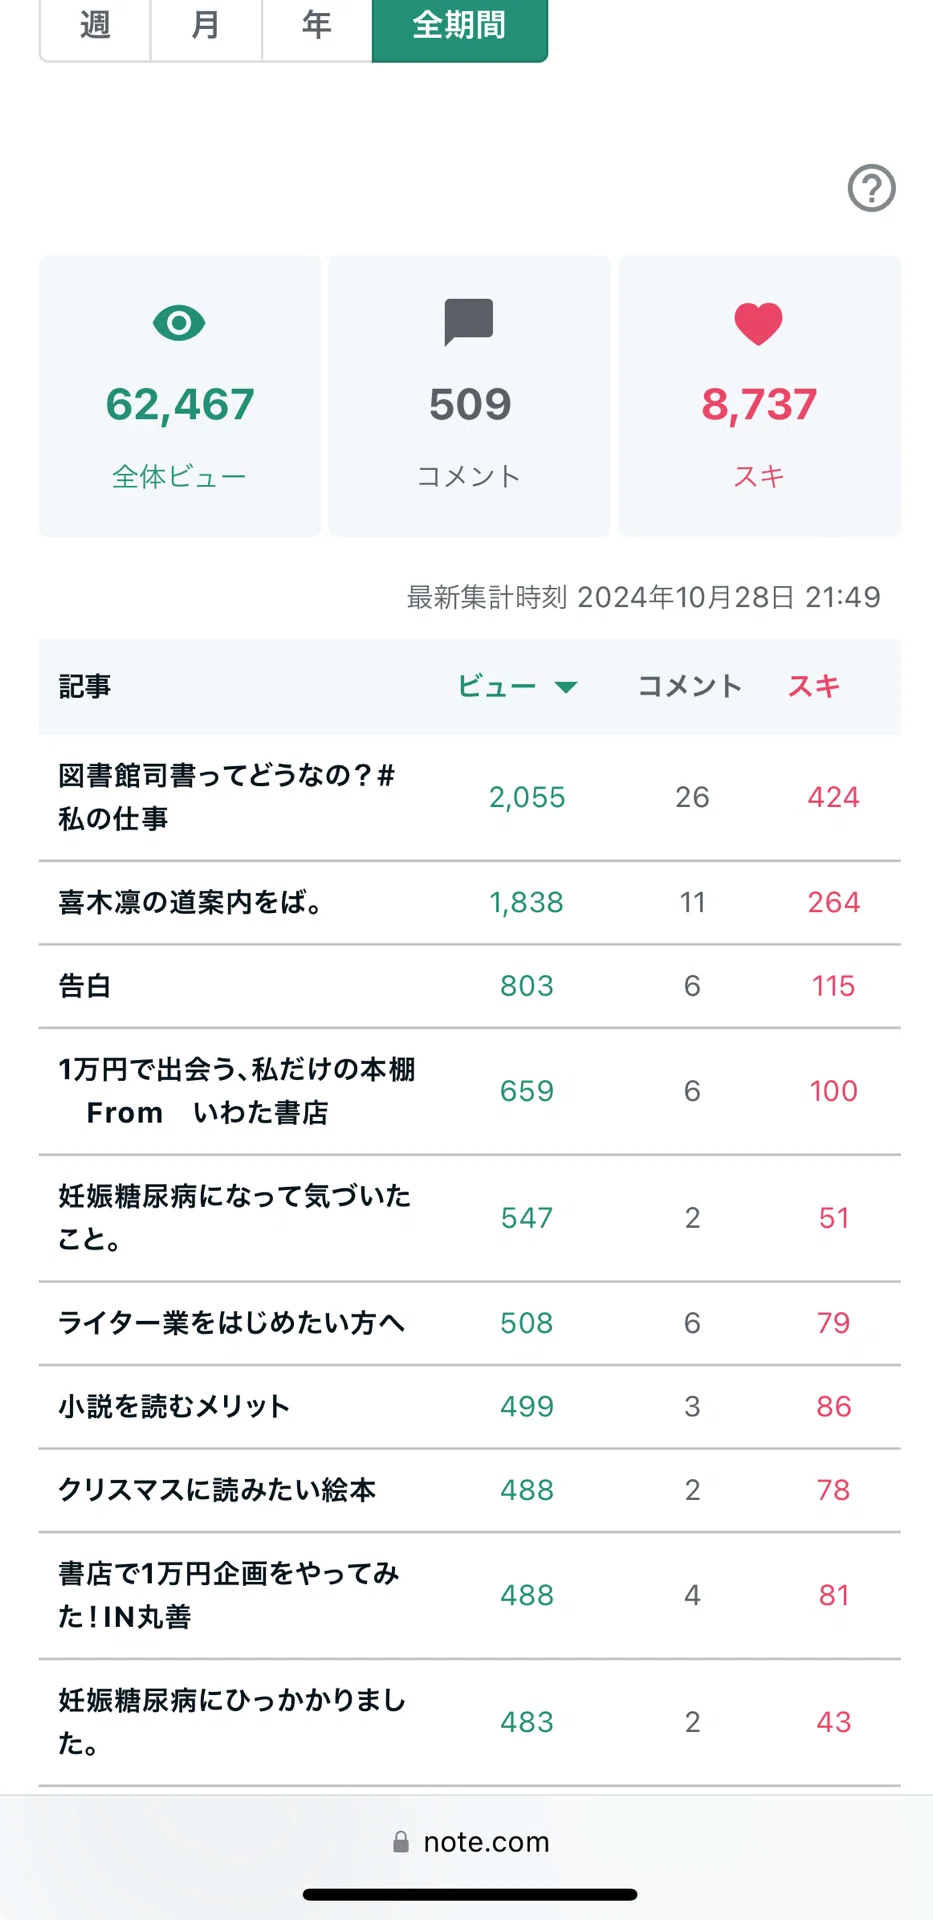The image size is (933, 1920).
Task: Toggle sort arrow next to ビュー
Action: pyautogui.click(x=566, y=687)
